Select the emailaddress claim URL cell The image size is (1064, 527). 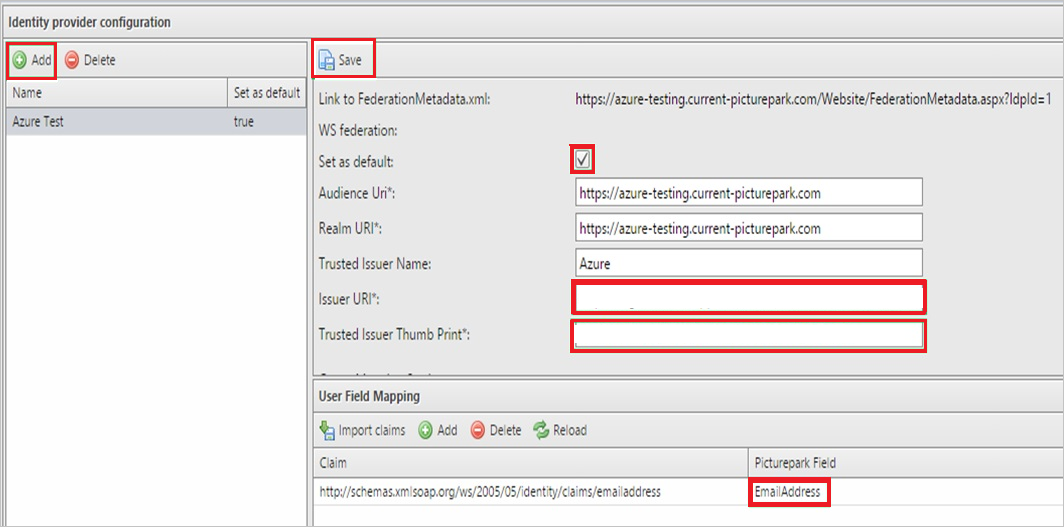pos(531,492)
